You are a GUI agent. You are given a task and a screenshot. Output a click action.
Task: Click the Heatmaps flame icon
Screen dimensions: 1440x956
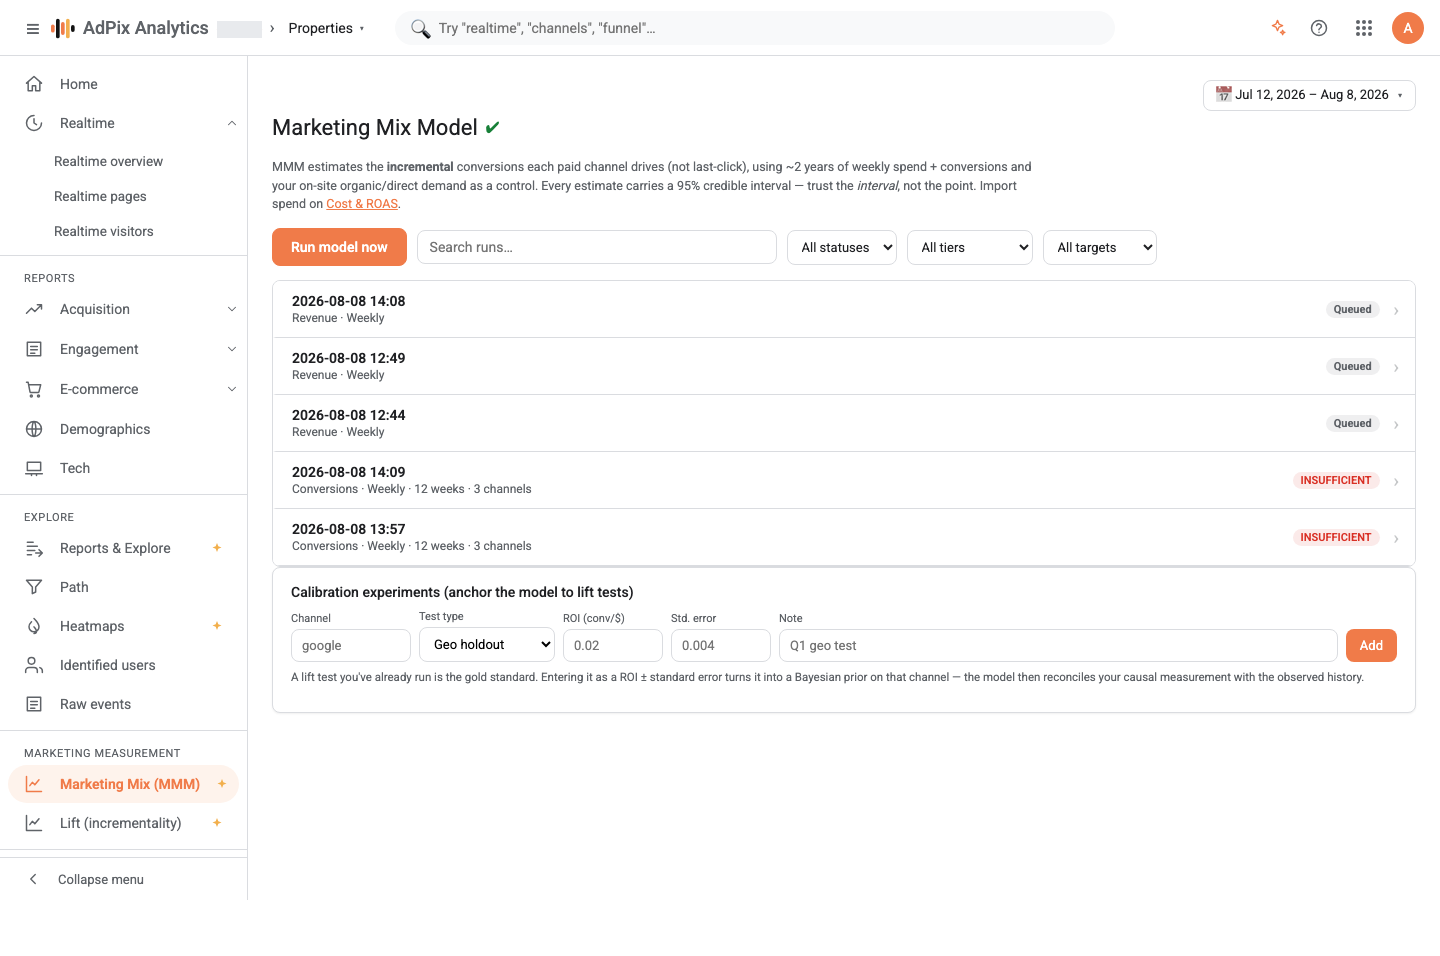pyautogui.click(x=34, y=626)
